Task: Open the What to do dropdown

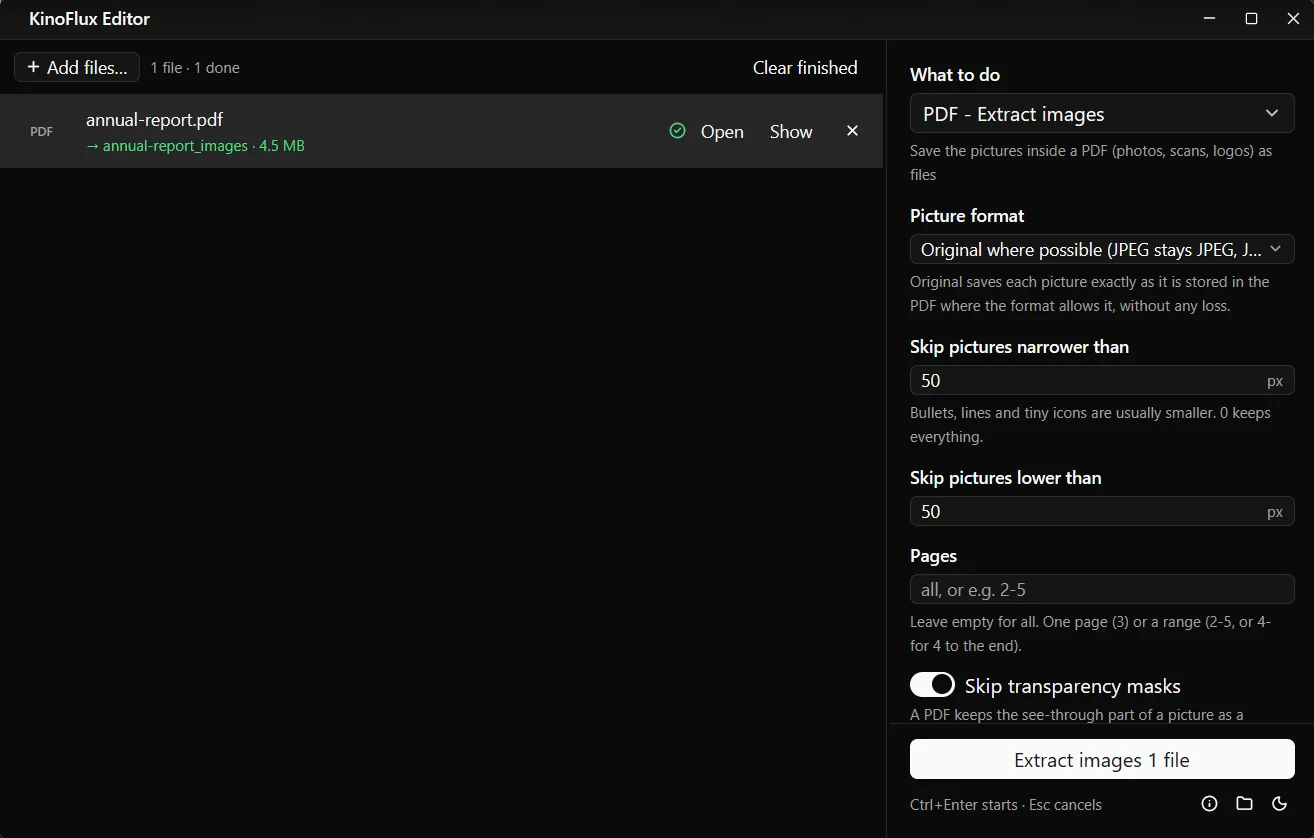Action: [1102, 114]
